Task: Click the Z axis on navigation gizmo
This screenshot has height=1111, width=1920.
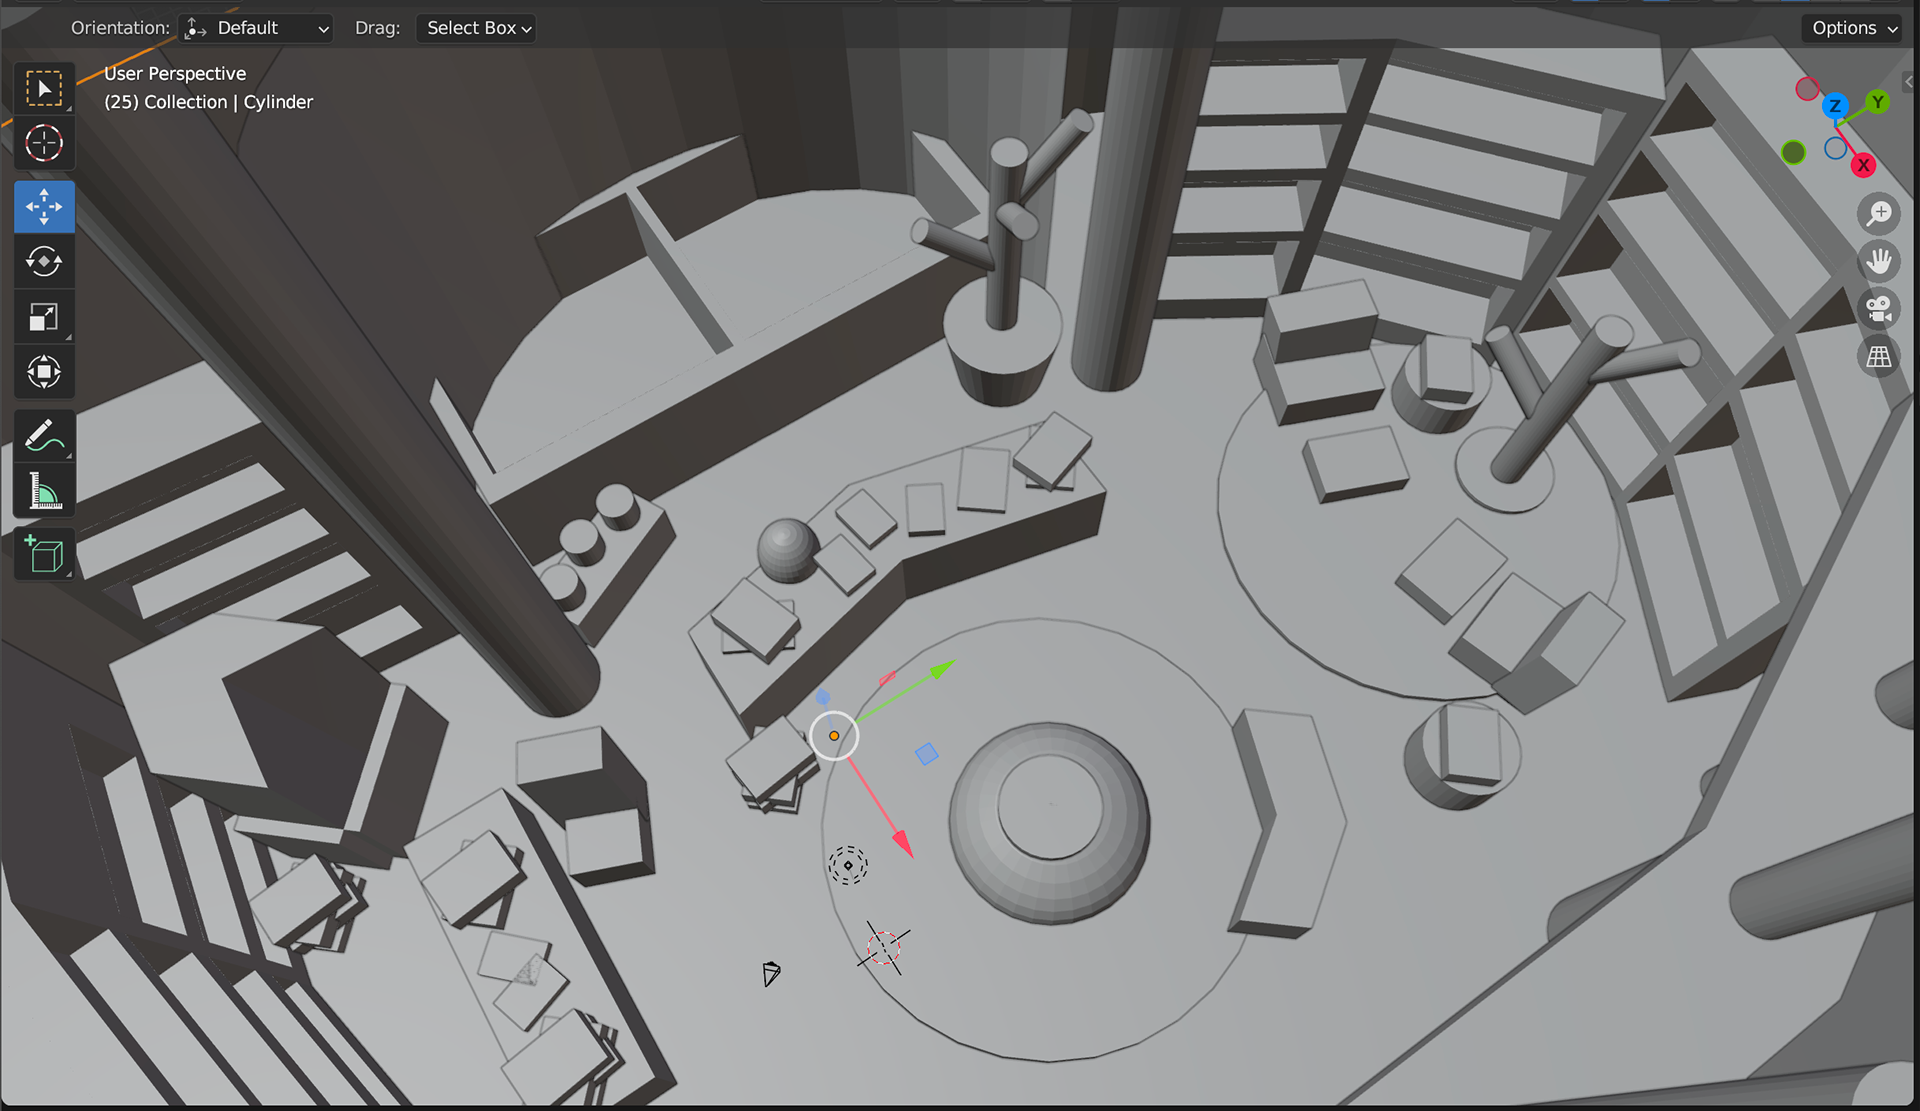Action: pyautogui.click(x=1835, y=105)
